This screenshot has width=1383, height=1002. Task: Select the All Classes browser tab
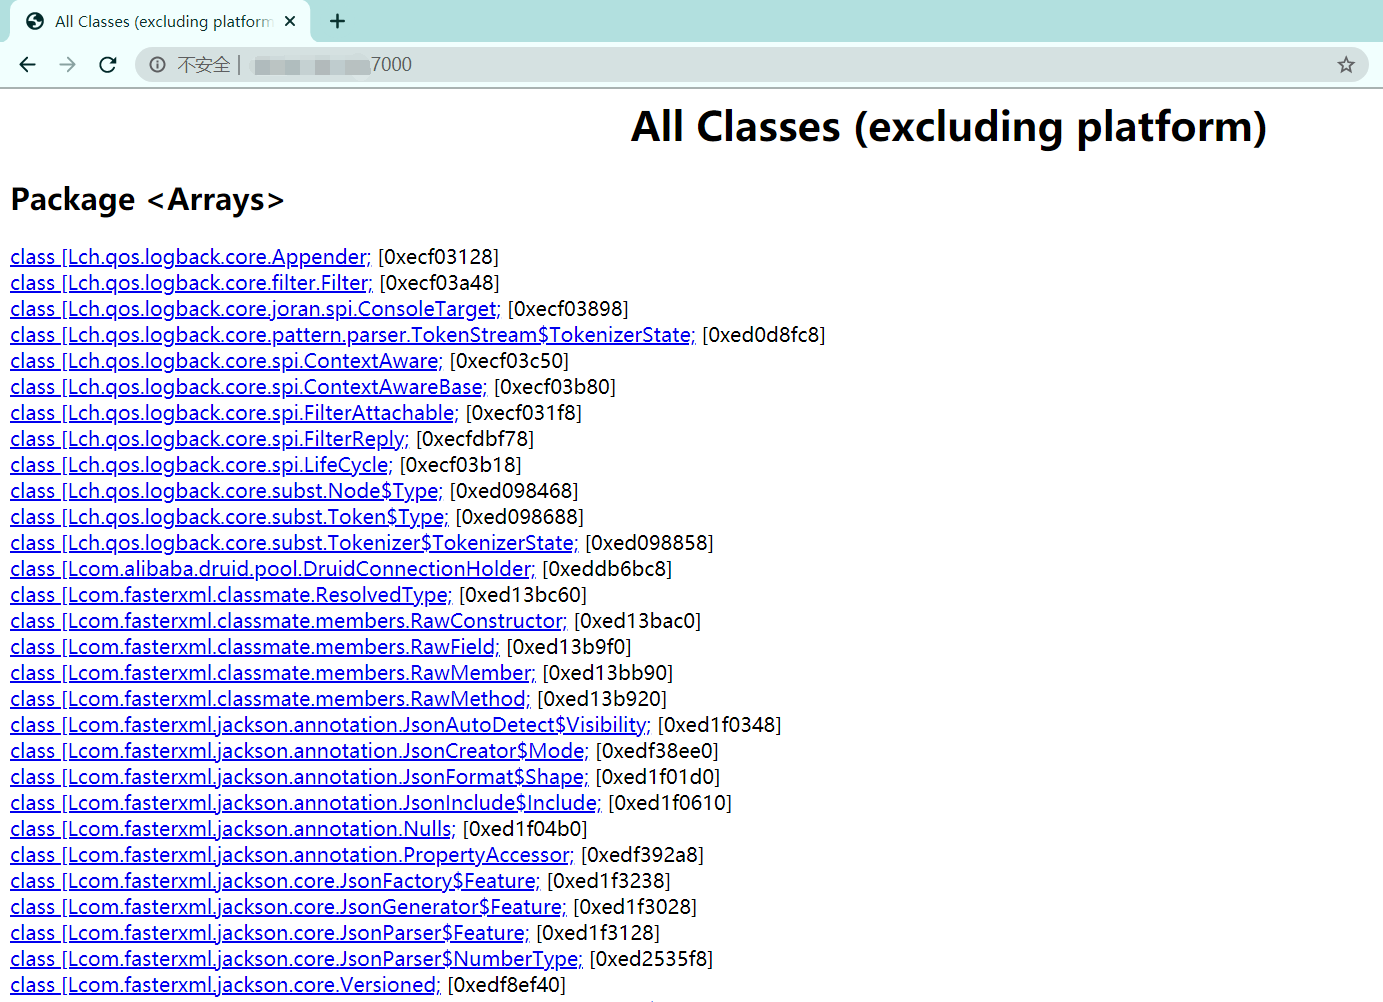[160, 21]
